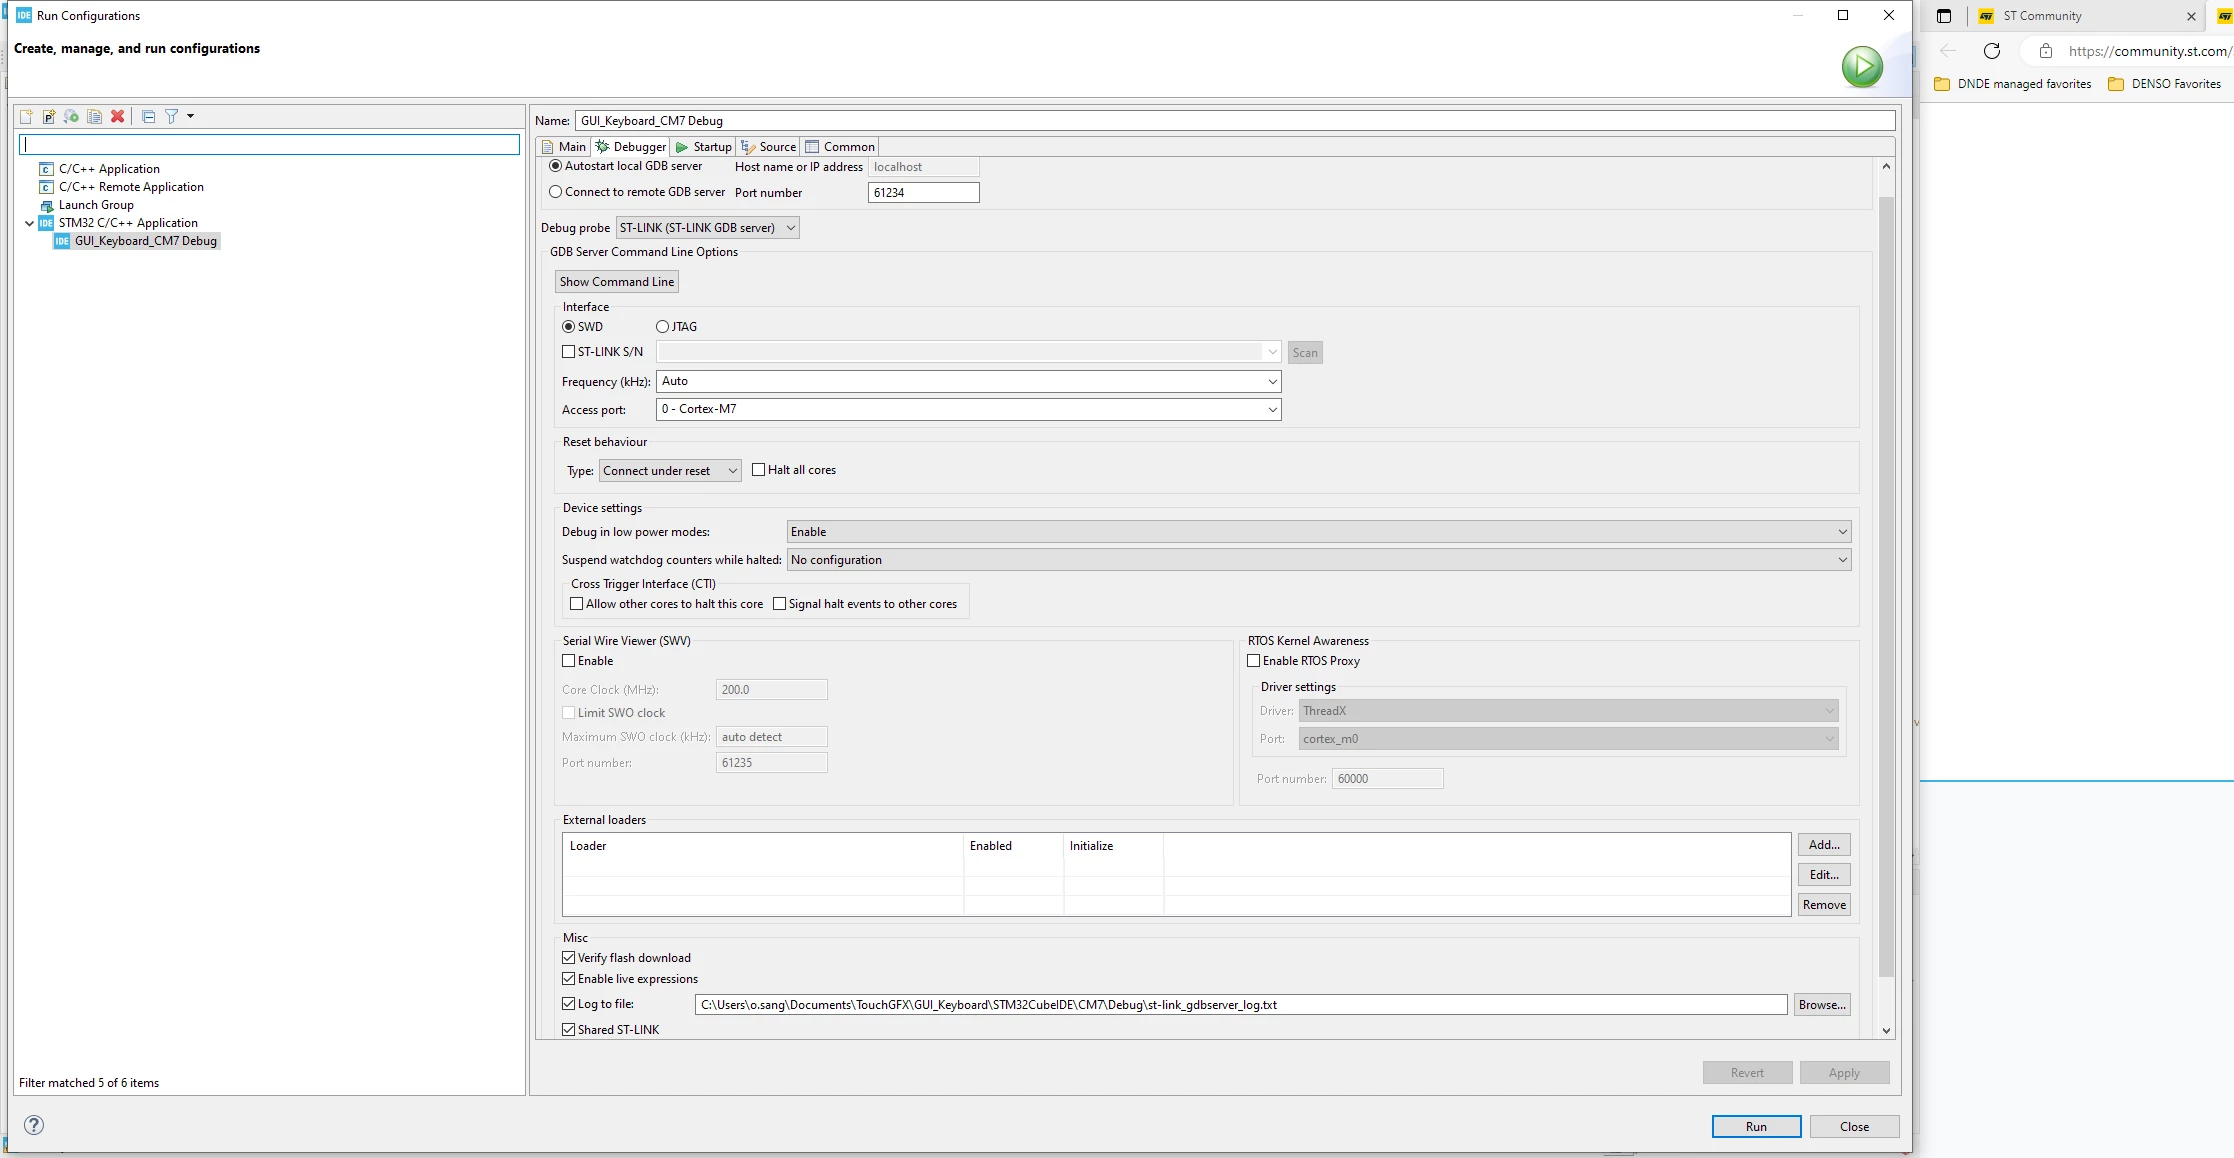Click the log file path field
The image size is (2234, 1158).
coord(1241,1005)
